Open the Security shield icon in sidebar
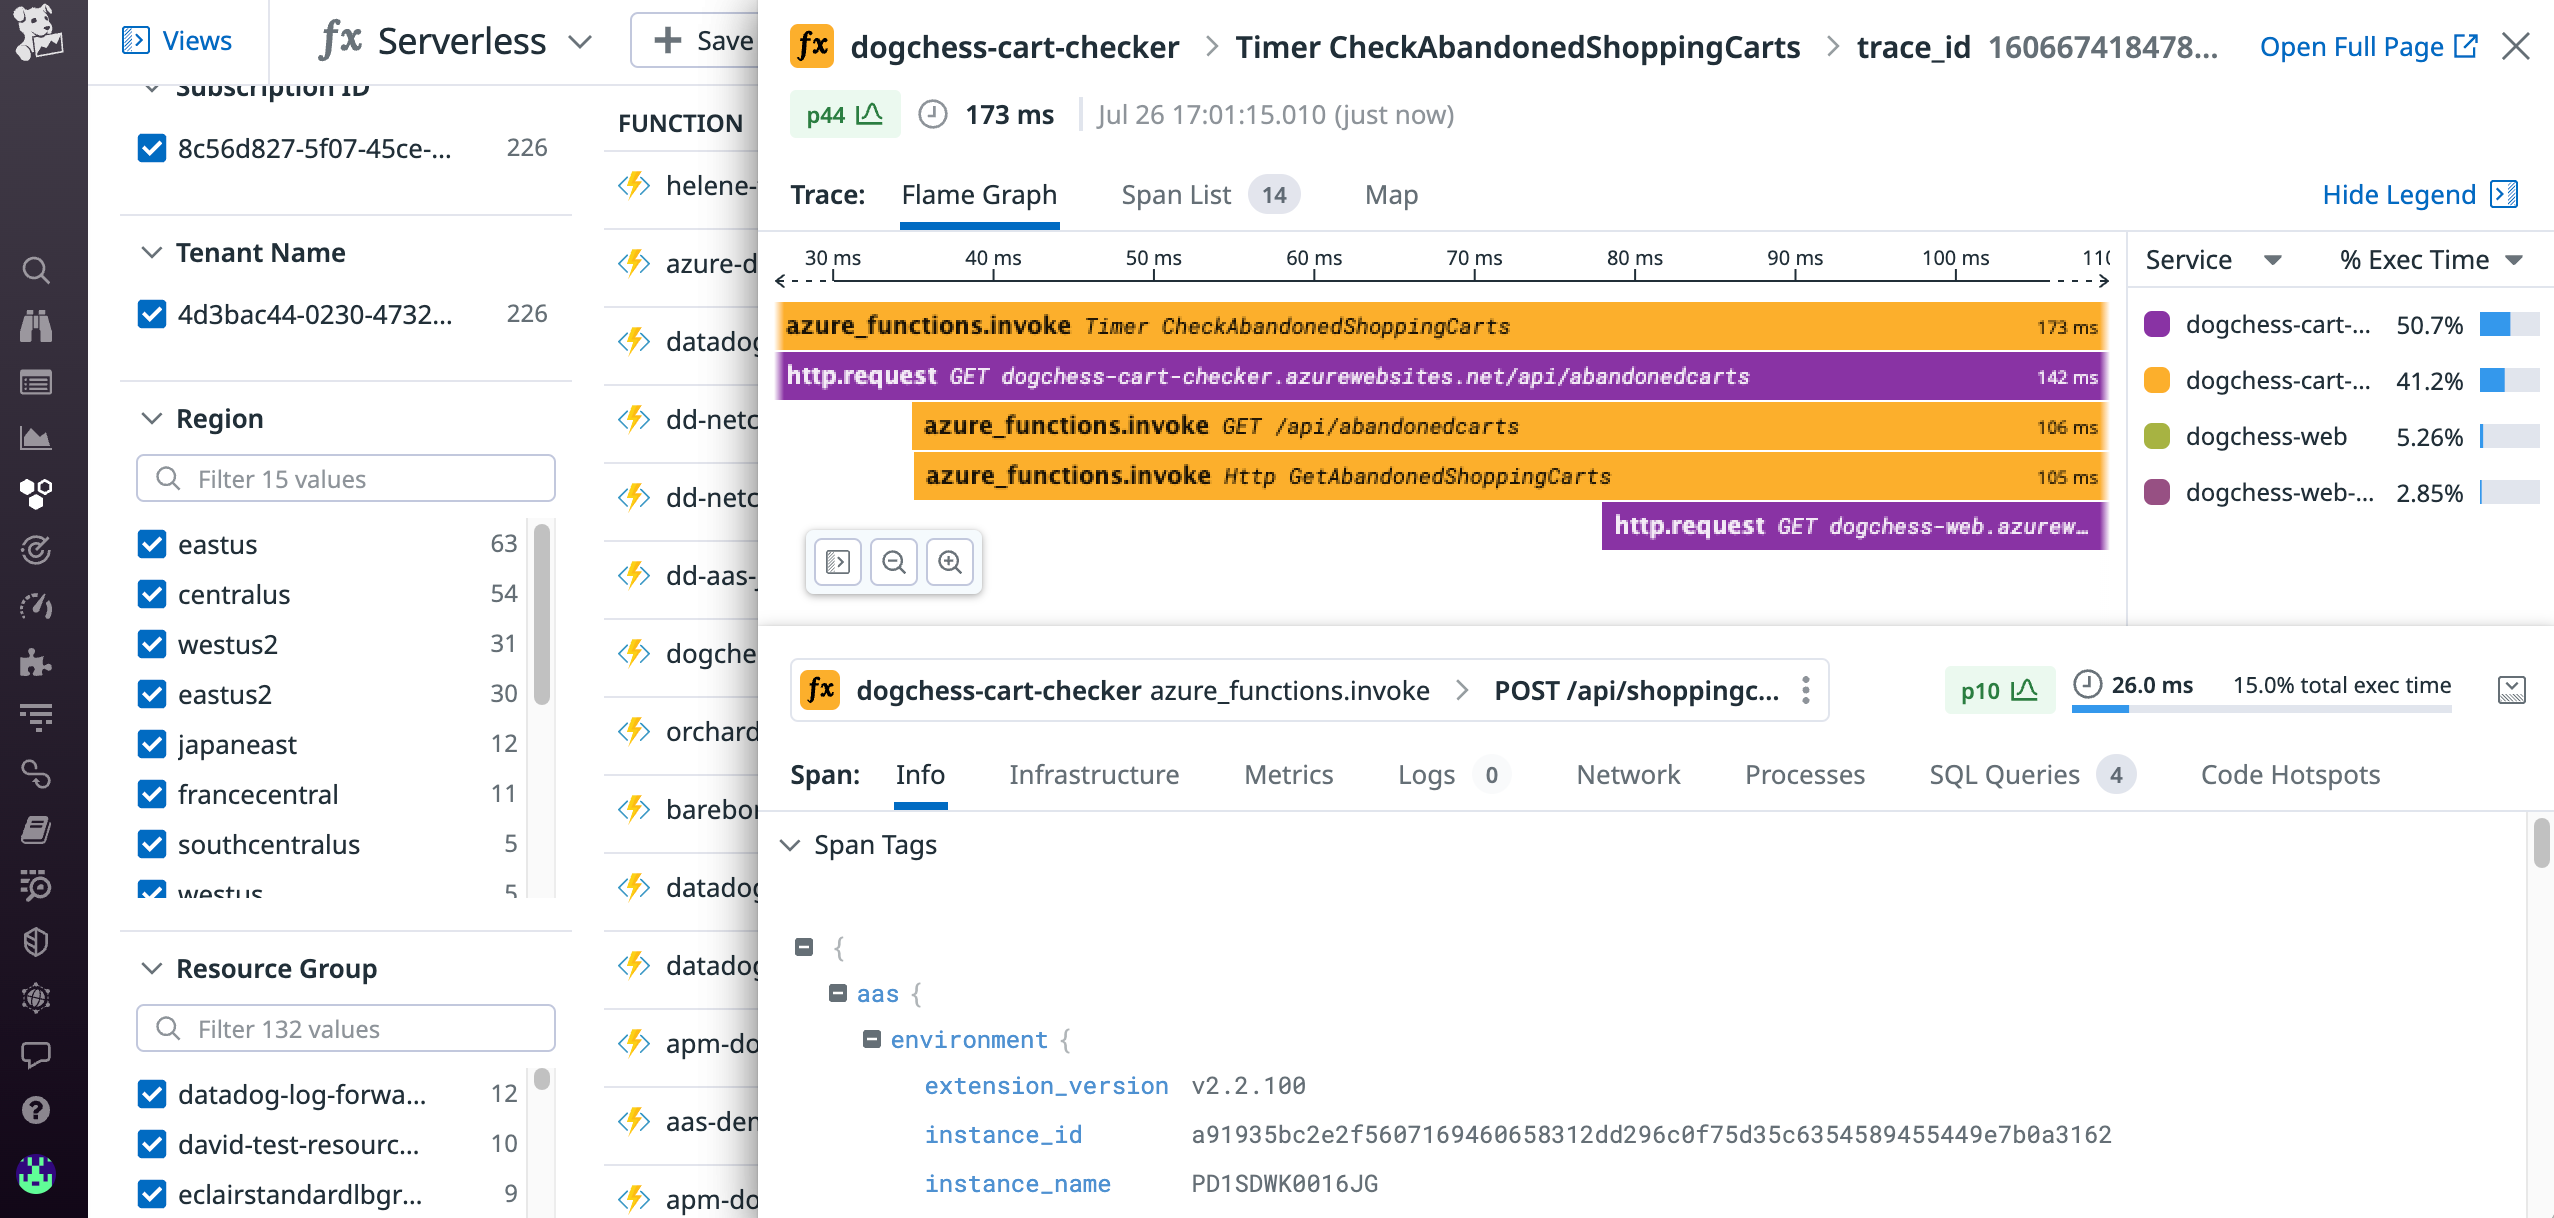 [36, 941]
